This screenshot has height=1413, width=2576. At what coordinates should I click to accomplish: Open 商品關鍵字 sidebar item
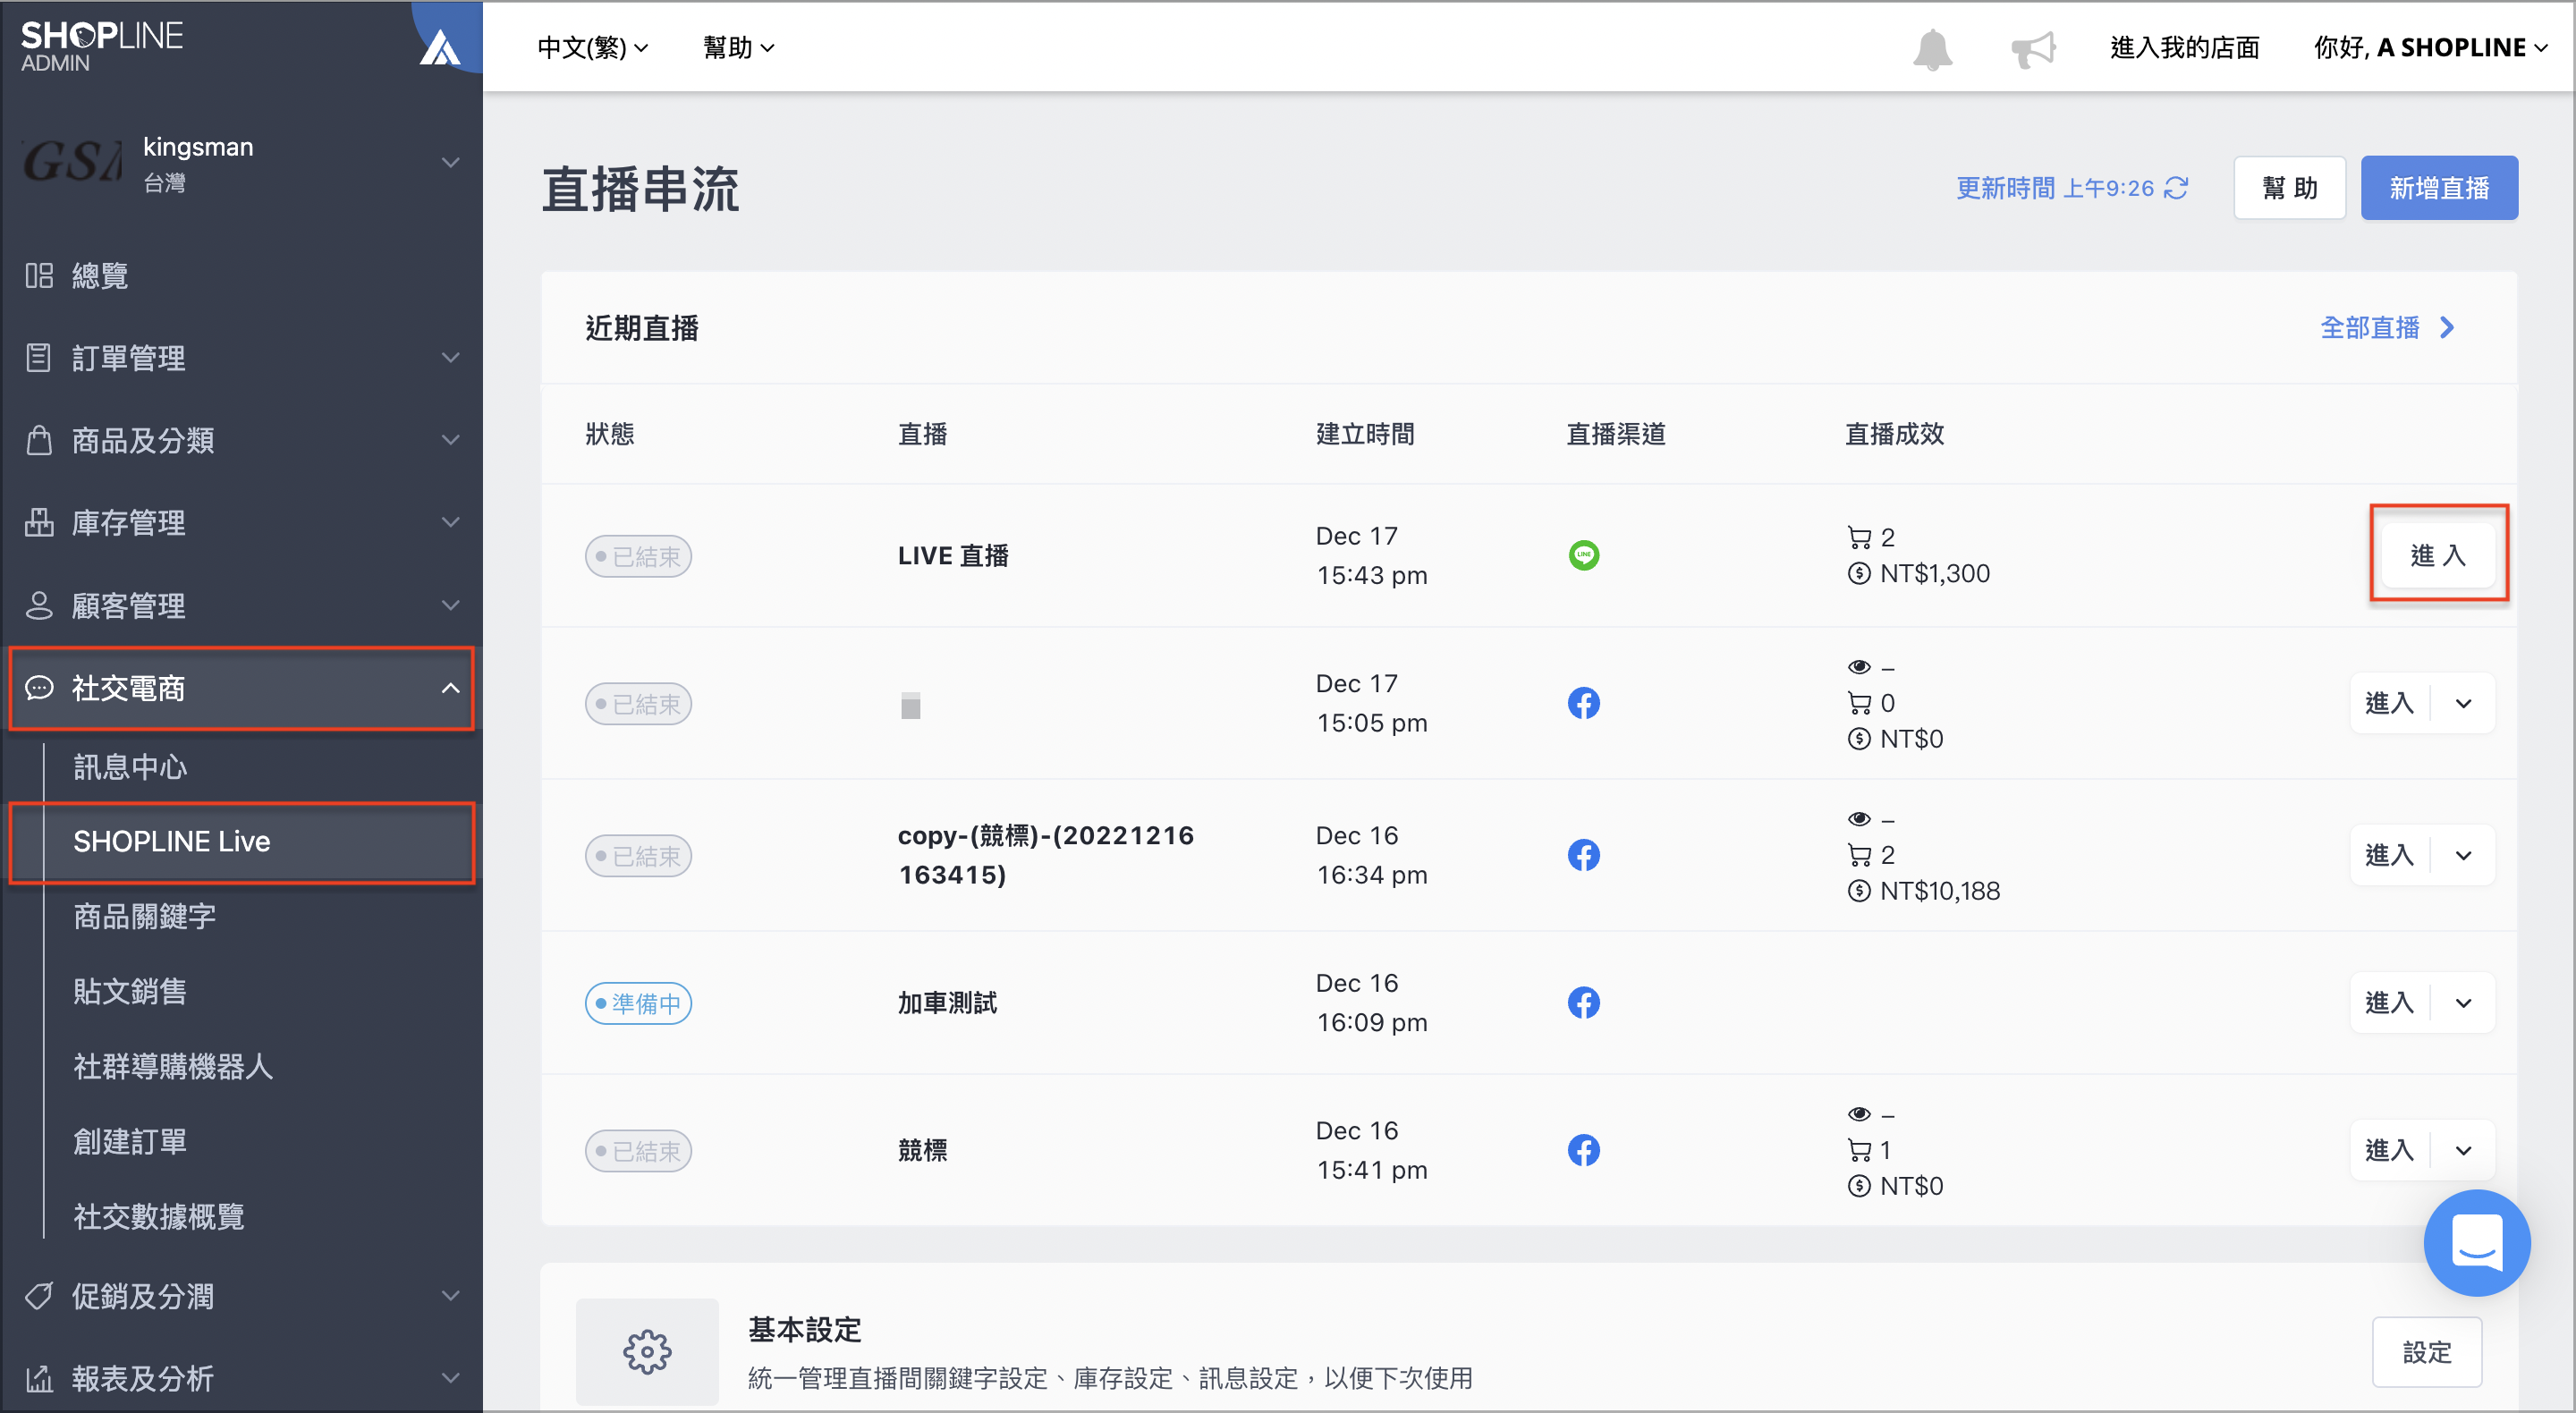(x=144, y=916)
